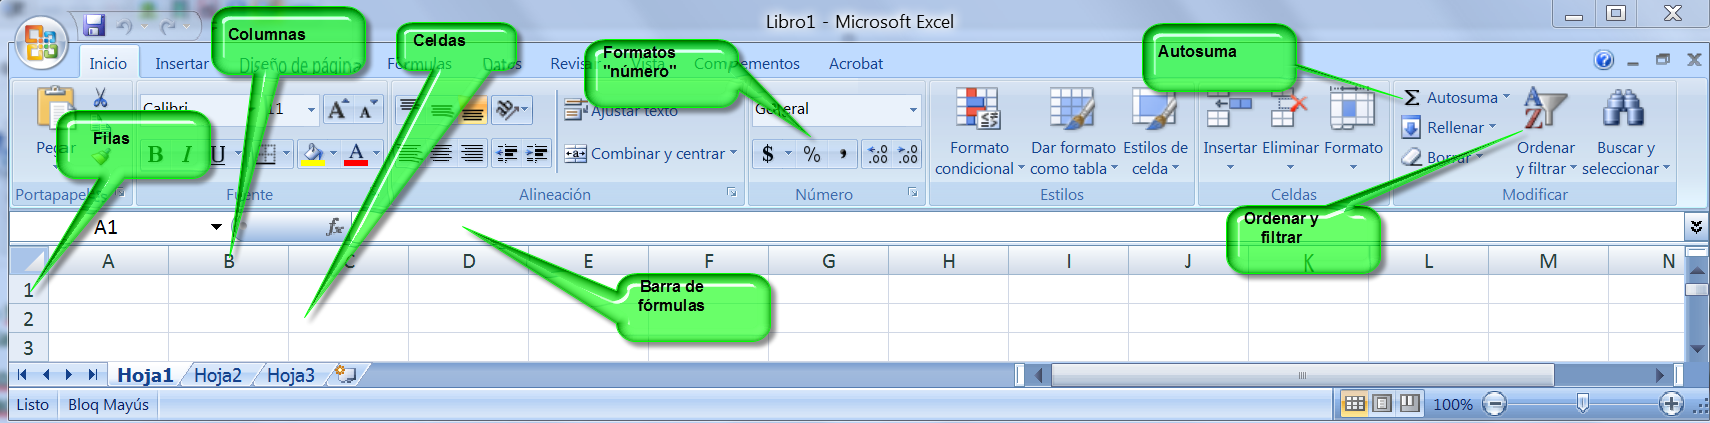Switch to Hoja2 sheet tab
Viewport: 1710px width, 423px height.
coord(218,375)
